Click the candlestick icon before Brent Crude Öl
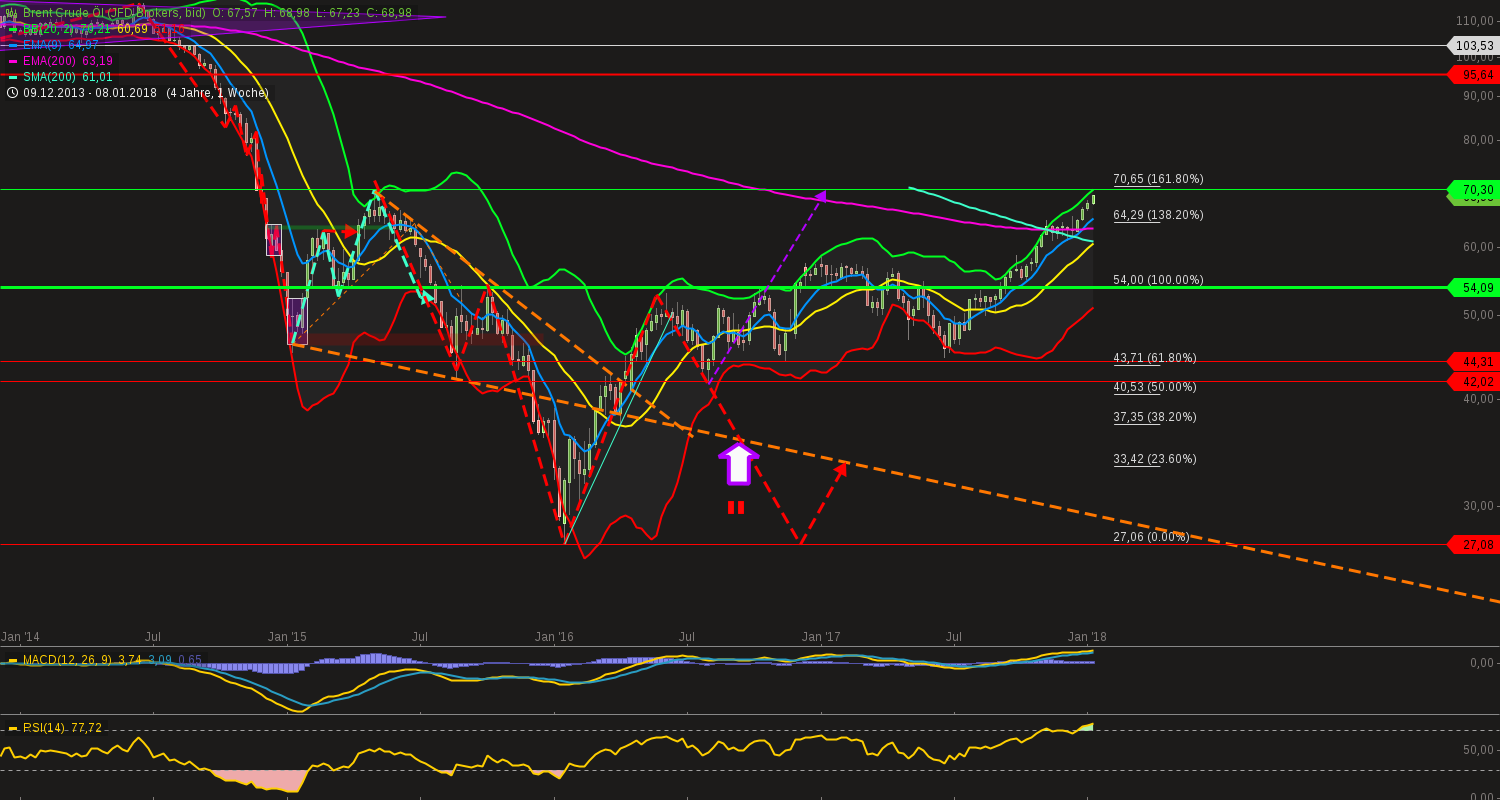 pyautogui.click(x=11, y=12)
